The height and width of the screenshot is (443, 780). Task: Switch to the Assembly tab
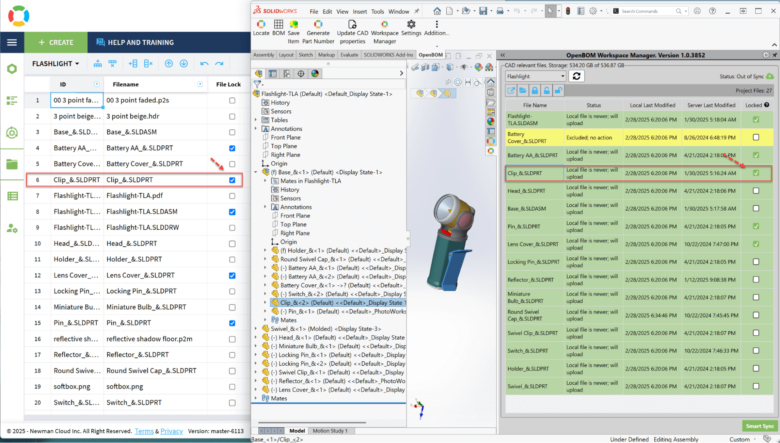(x=264, y=55)
